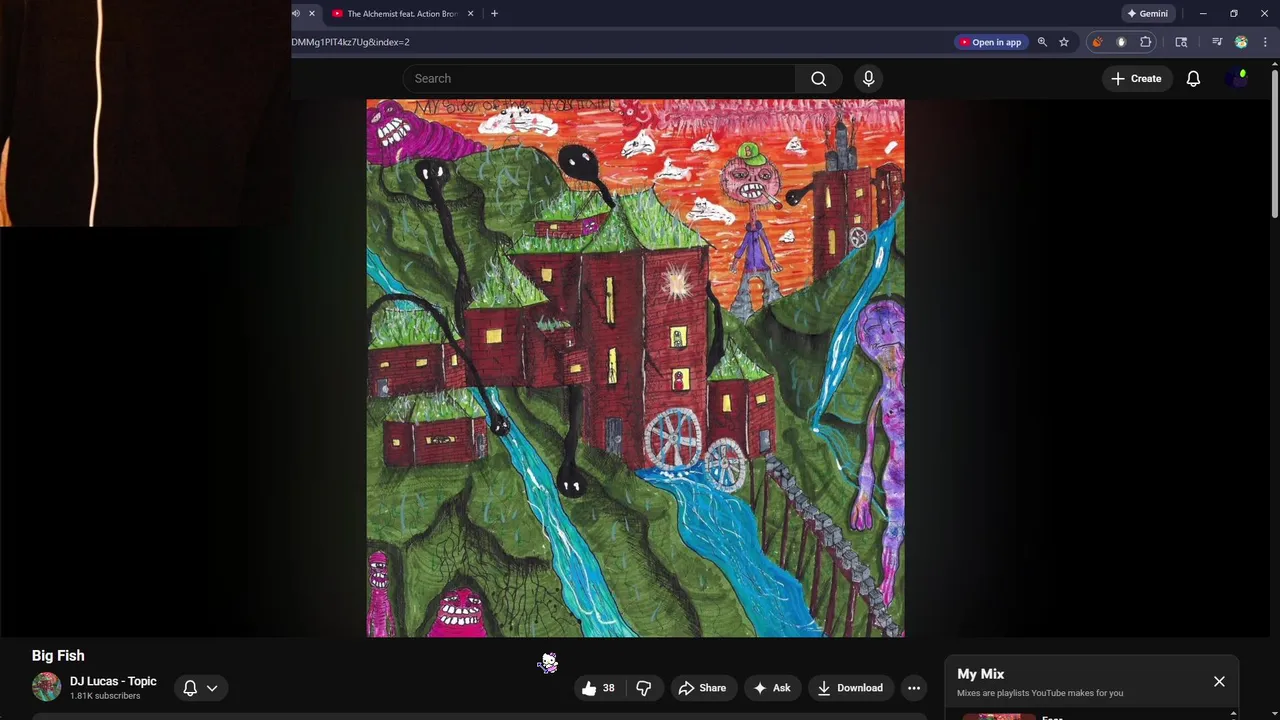Click the Open in app chip
The width and height of the screenshot is (1280, 720).
[990, 42]
